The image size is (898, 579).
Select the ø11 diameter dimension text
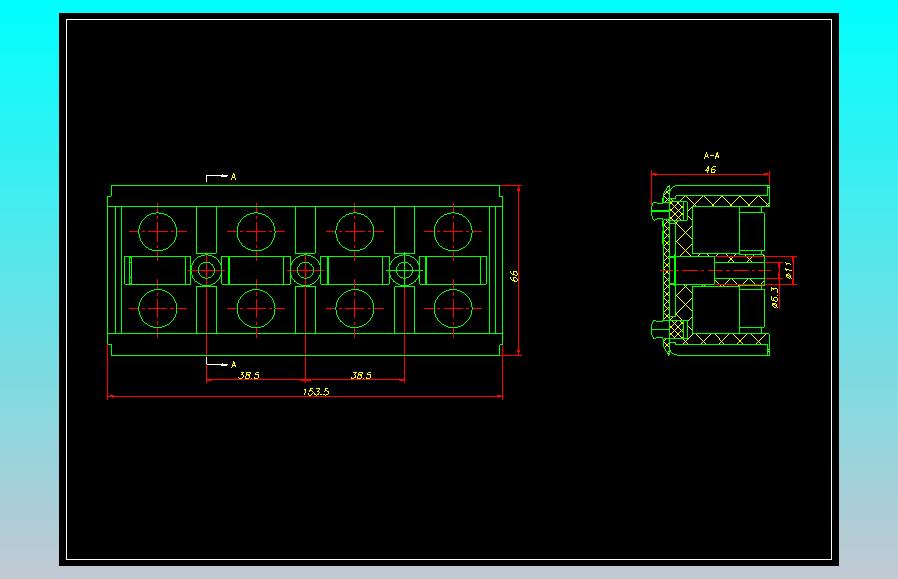tap(788, 270)
